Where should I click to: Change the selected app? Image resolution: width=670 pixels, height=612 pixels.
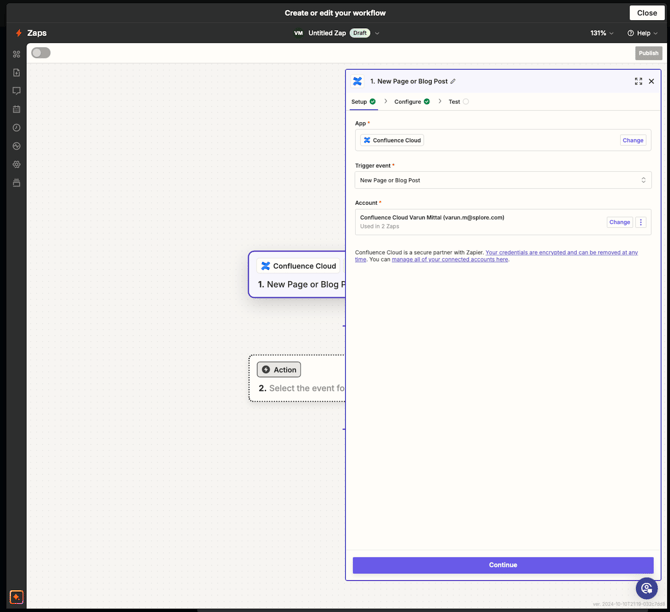[x=633, y=140]
